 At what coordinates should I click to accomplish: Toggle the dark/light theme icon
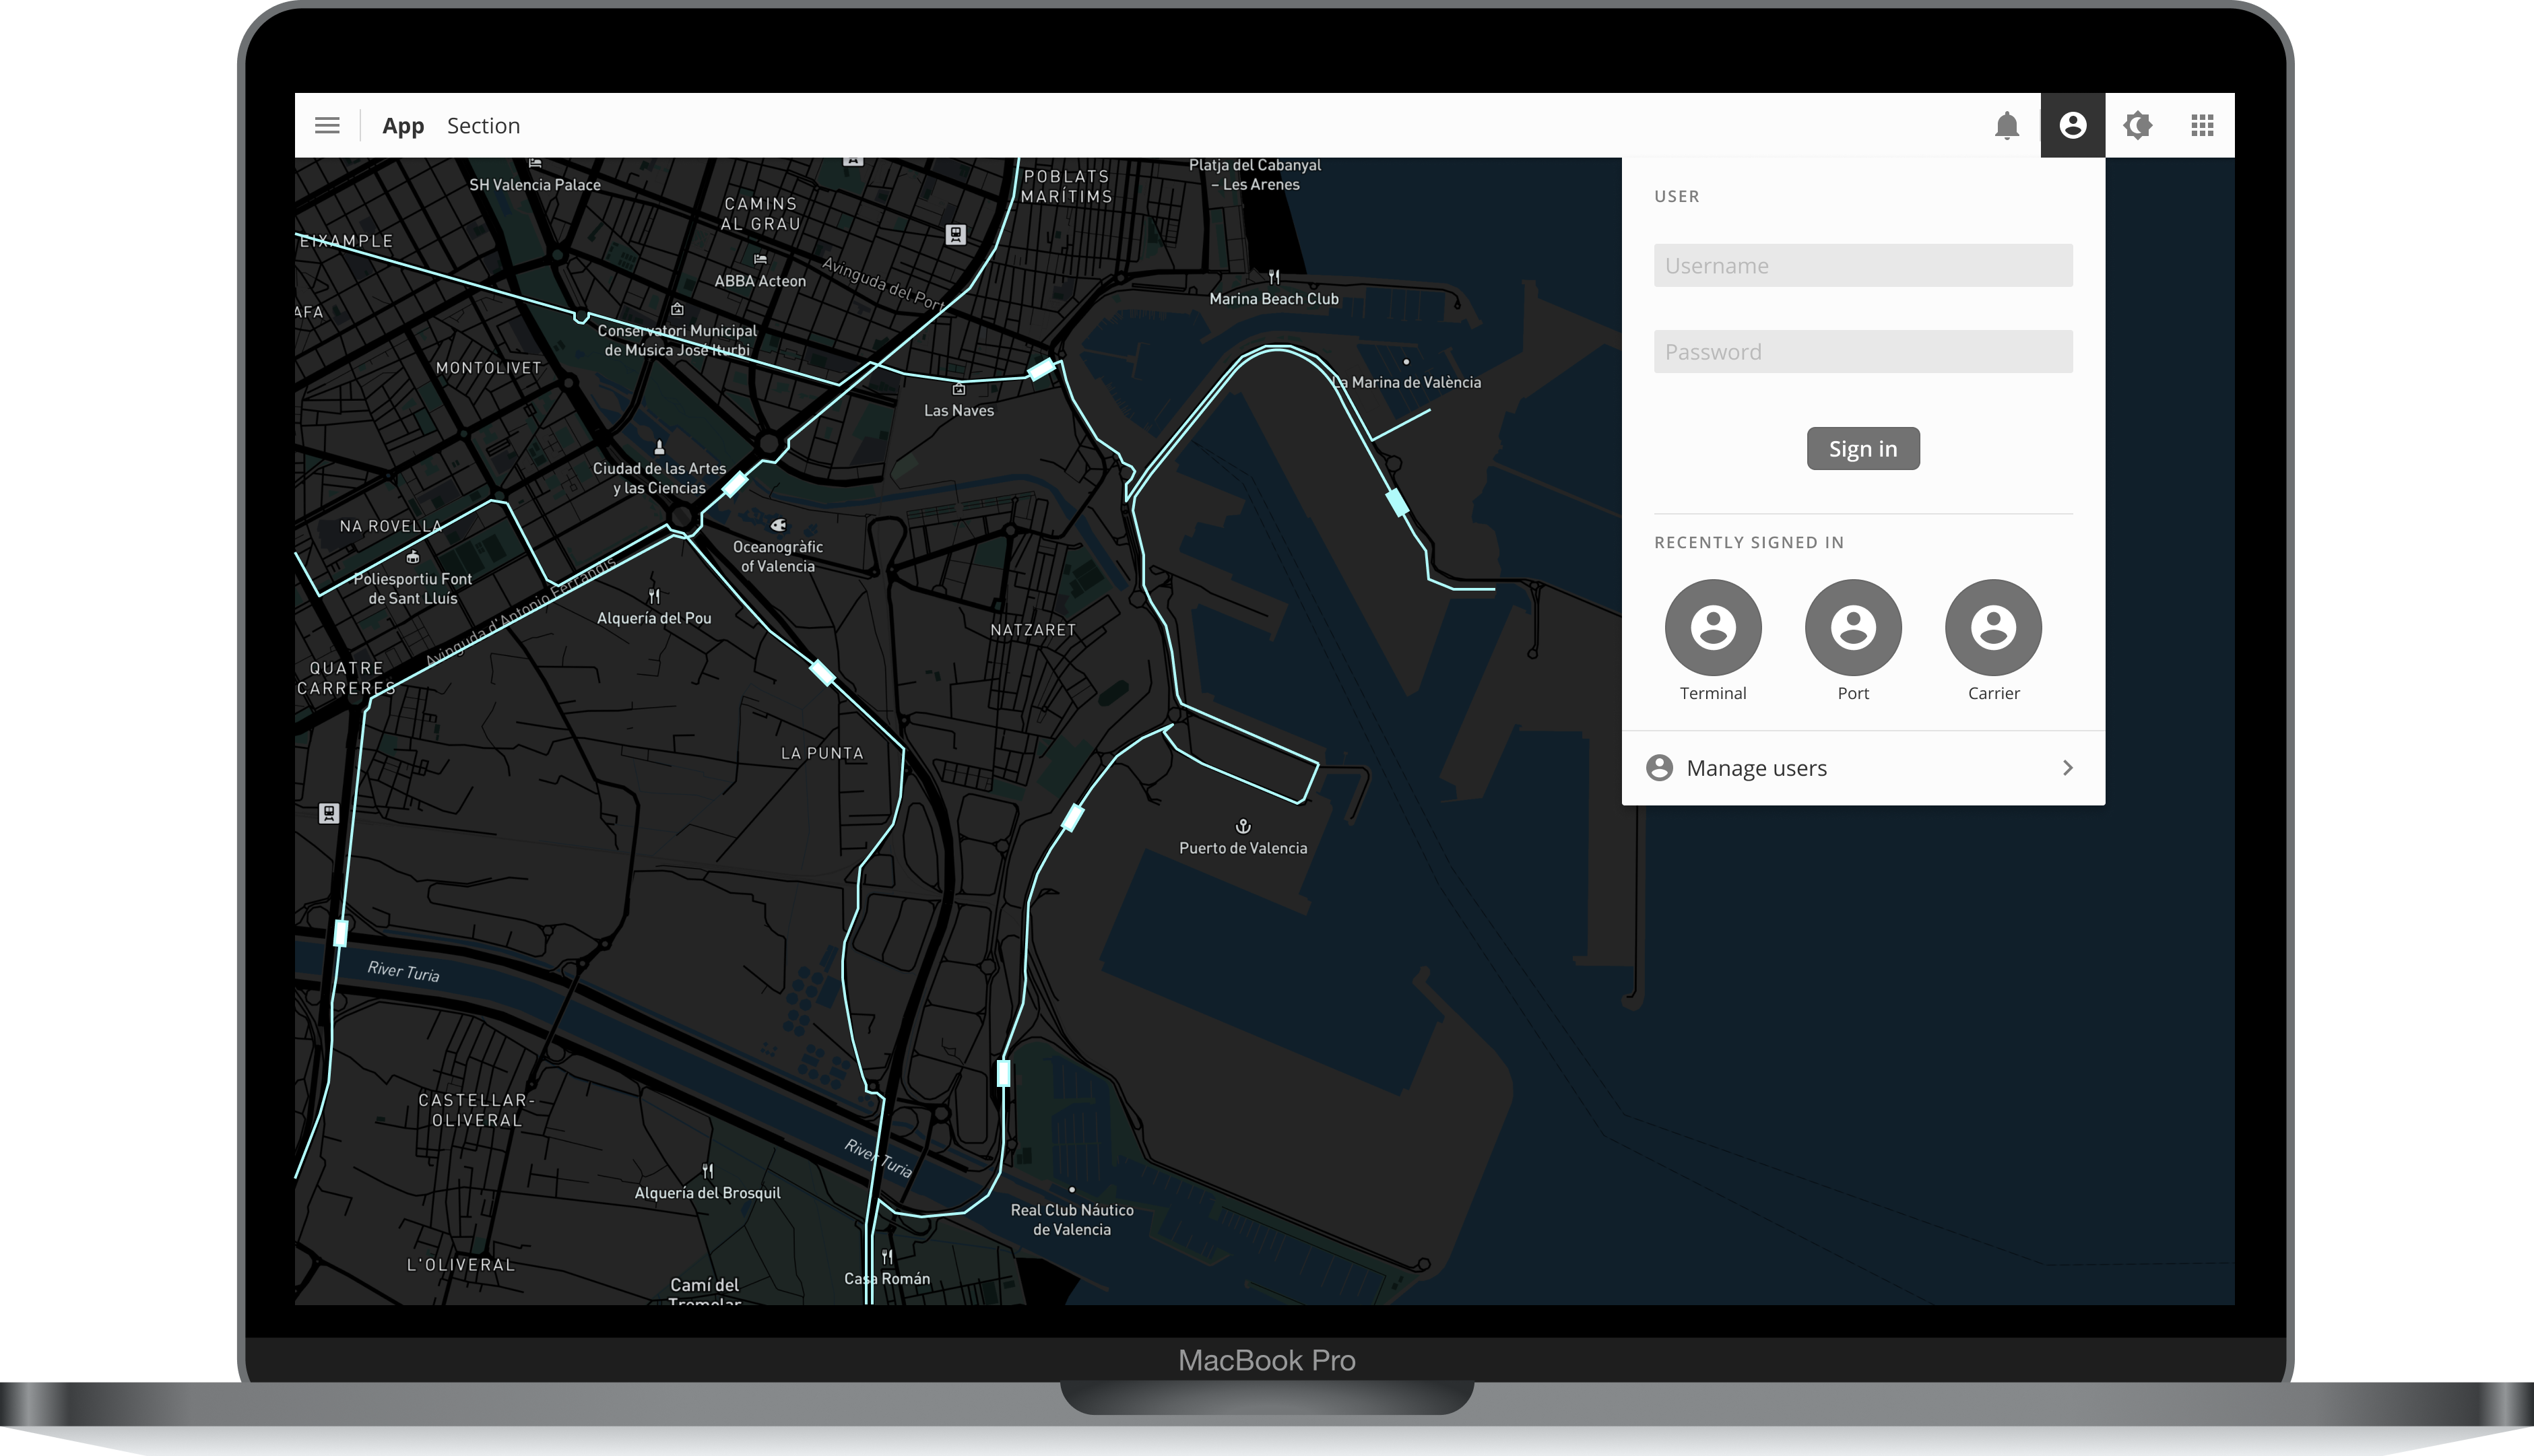pos(2137,125)
